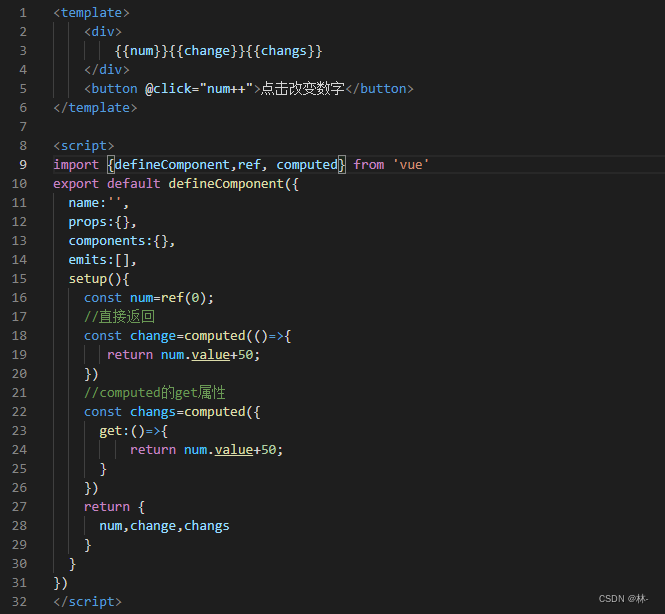Click the "num++" string value
The image size is (665, 614).
tap(226, 89)
